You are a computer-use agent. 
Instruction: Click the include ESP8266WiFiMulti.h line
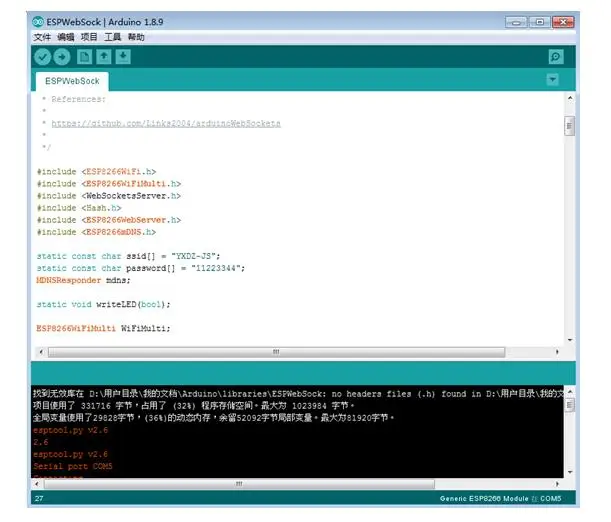pyautogui.click(x=109, y=184)
